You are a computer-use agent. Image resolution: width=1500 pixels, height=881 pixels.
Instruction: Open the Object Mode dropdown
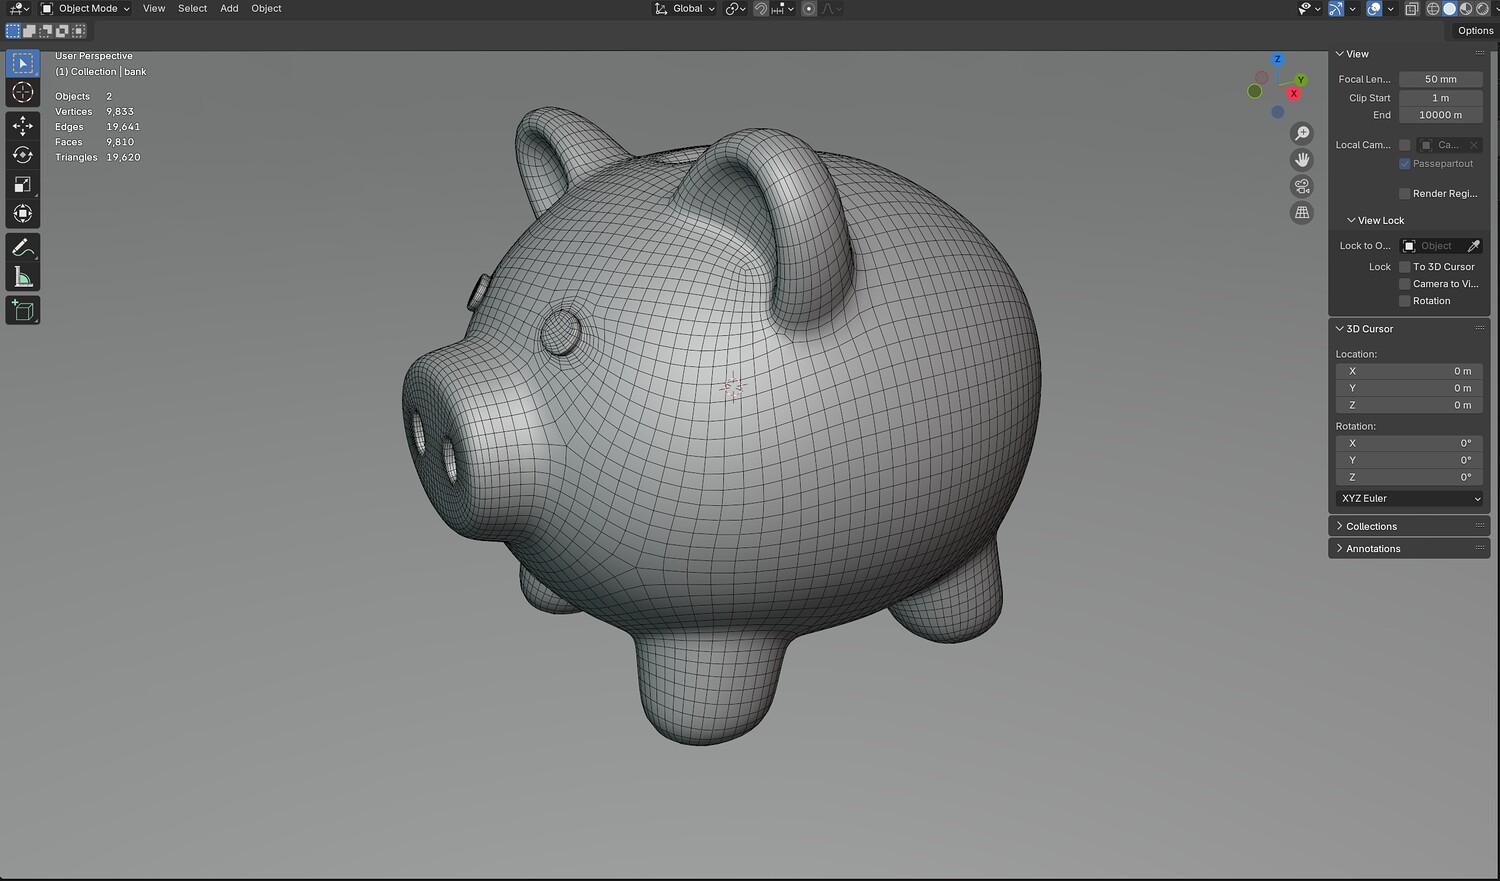pyautogui.click(x=86, y=9)
